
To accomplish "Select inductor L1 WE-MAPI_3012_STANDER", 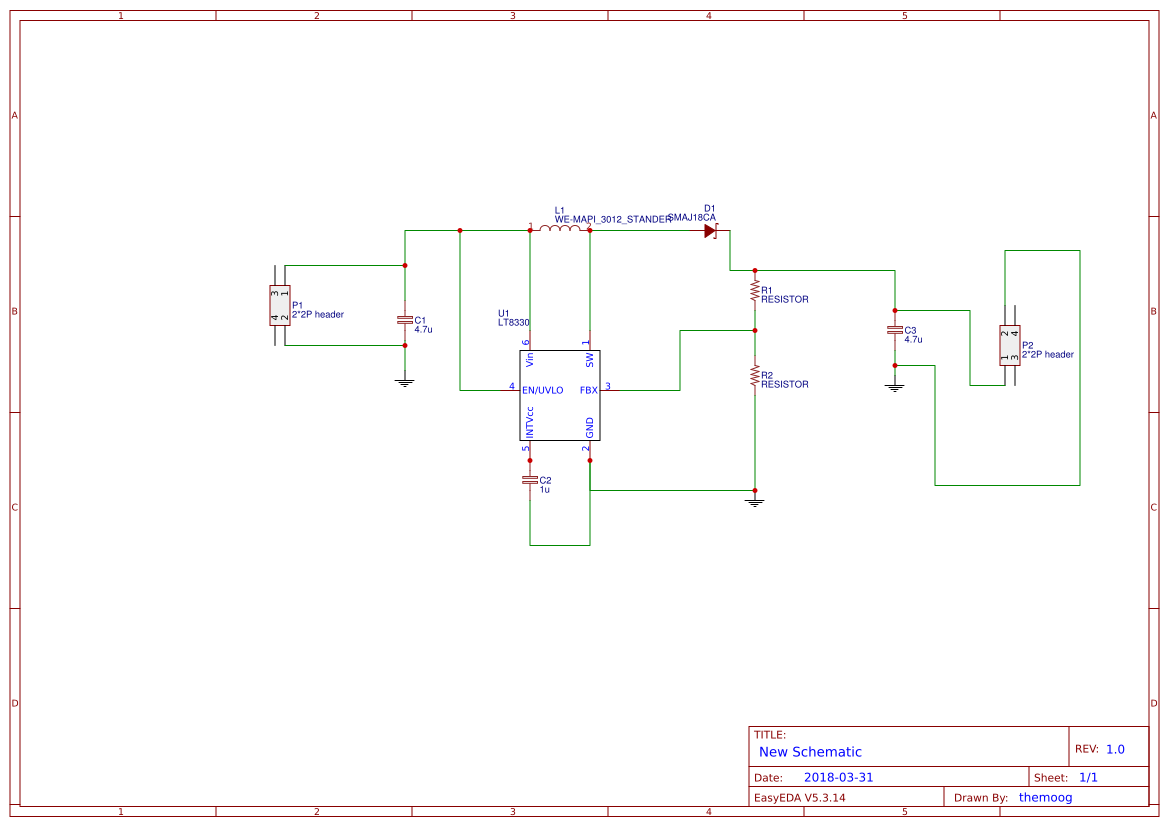I will (560, 228).
